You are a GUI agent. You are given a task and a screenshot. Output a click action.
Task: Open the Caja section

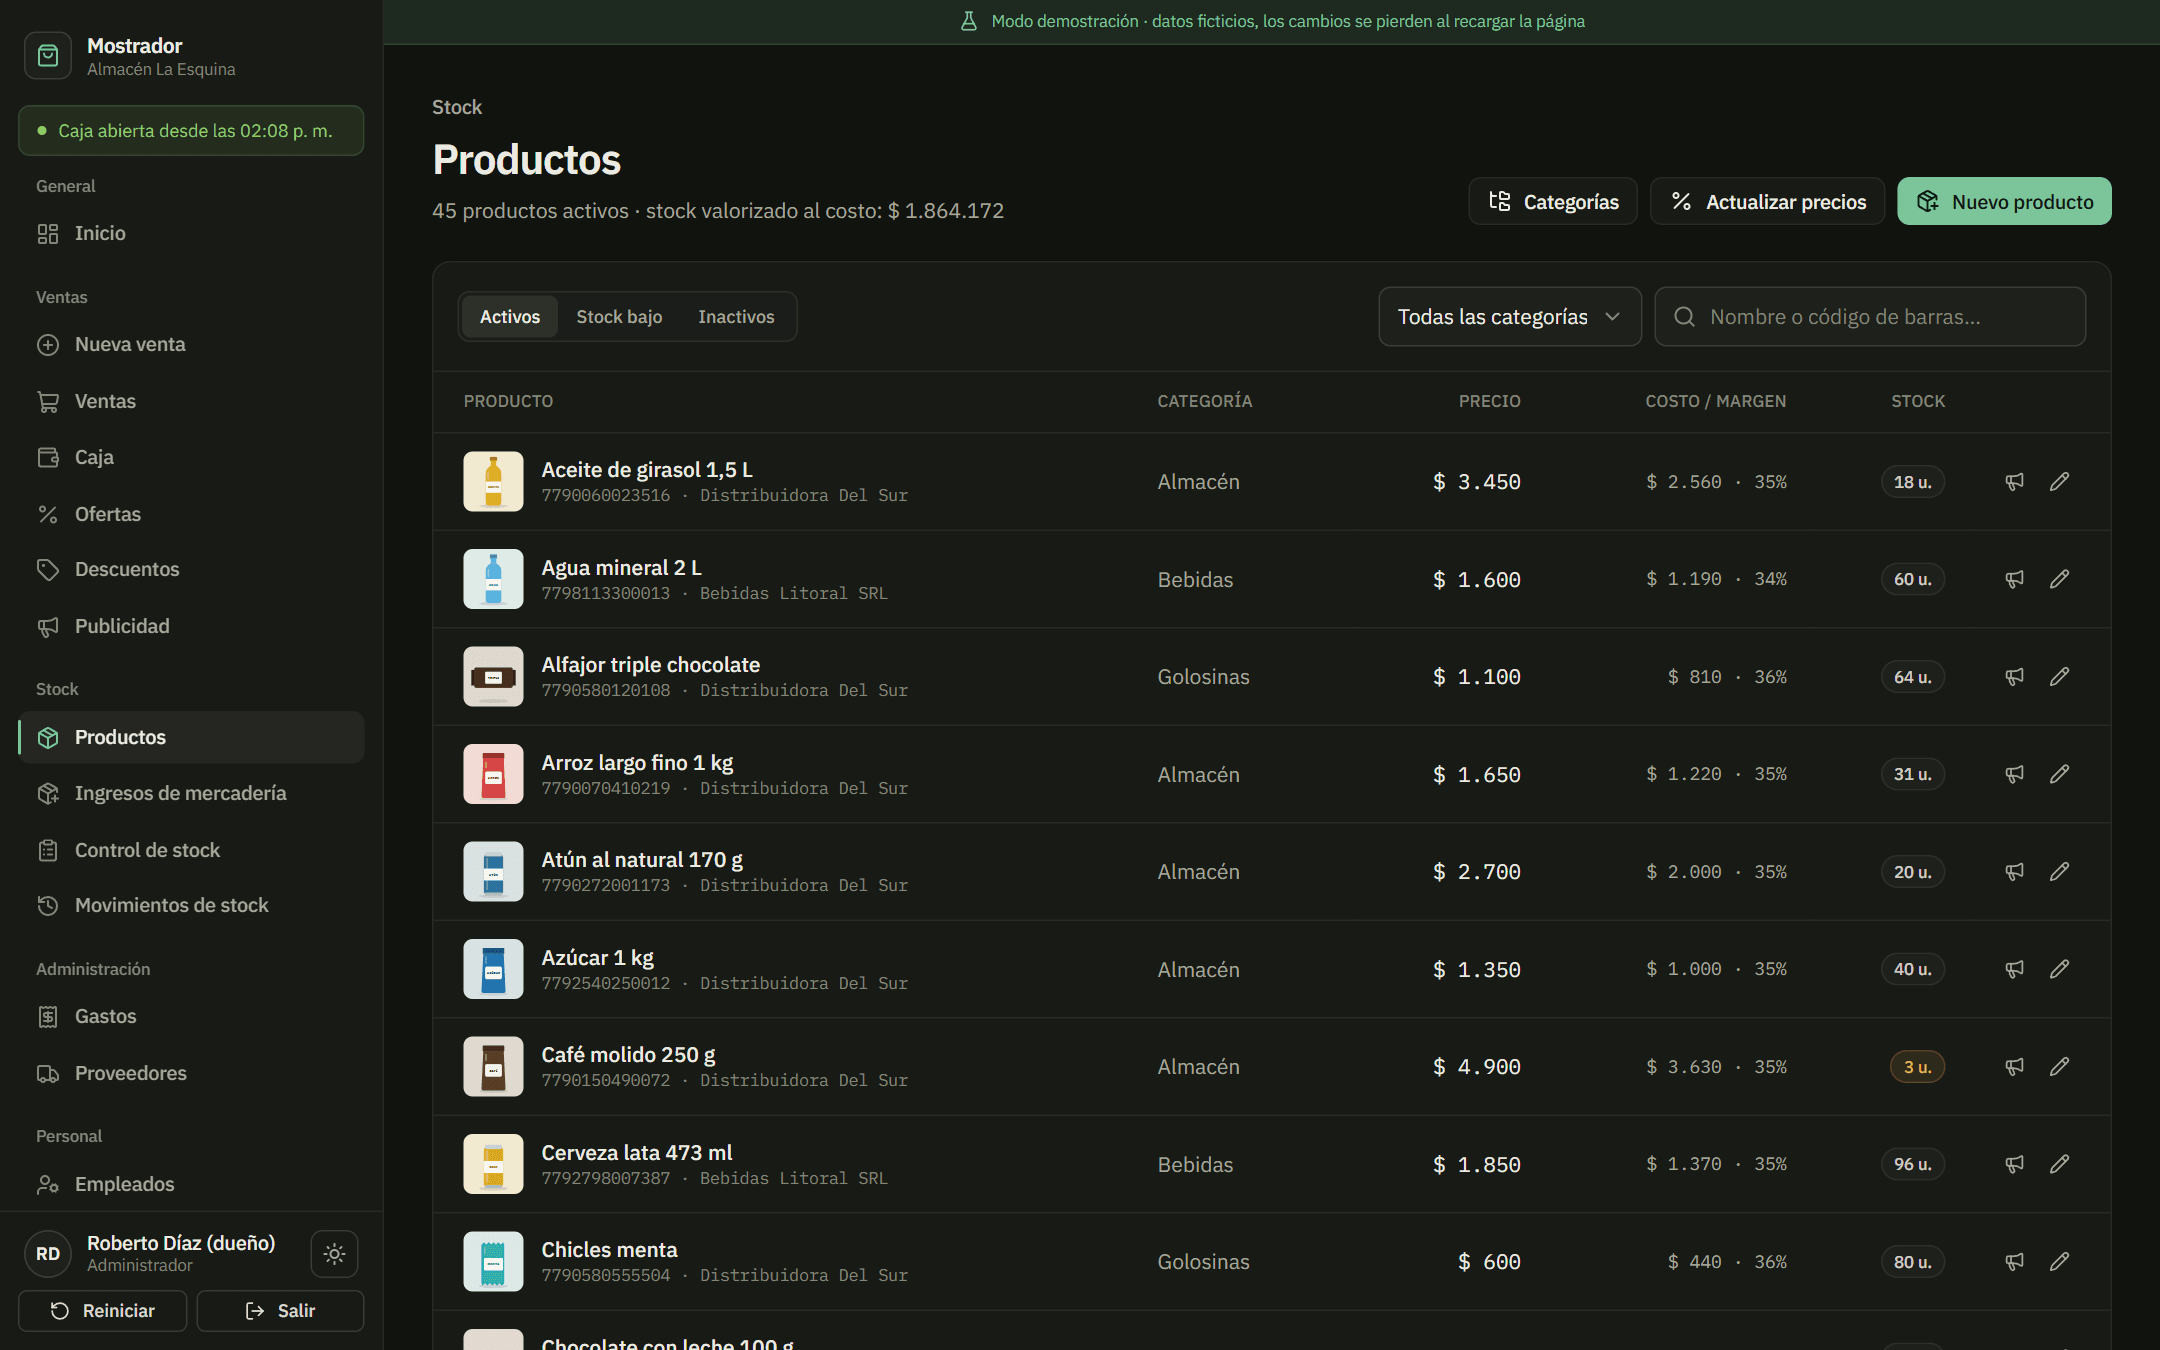click(191, 457)
